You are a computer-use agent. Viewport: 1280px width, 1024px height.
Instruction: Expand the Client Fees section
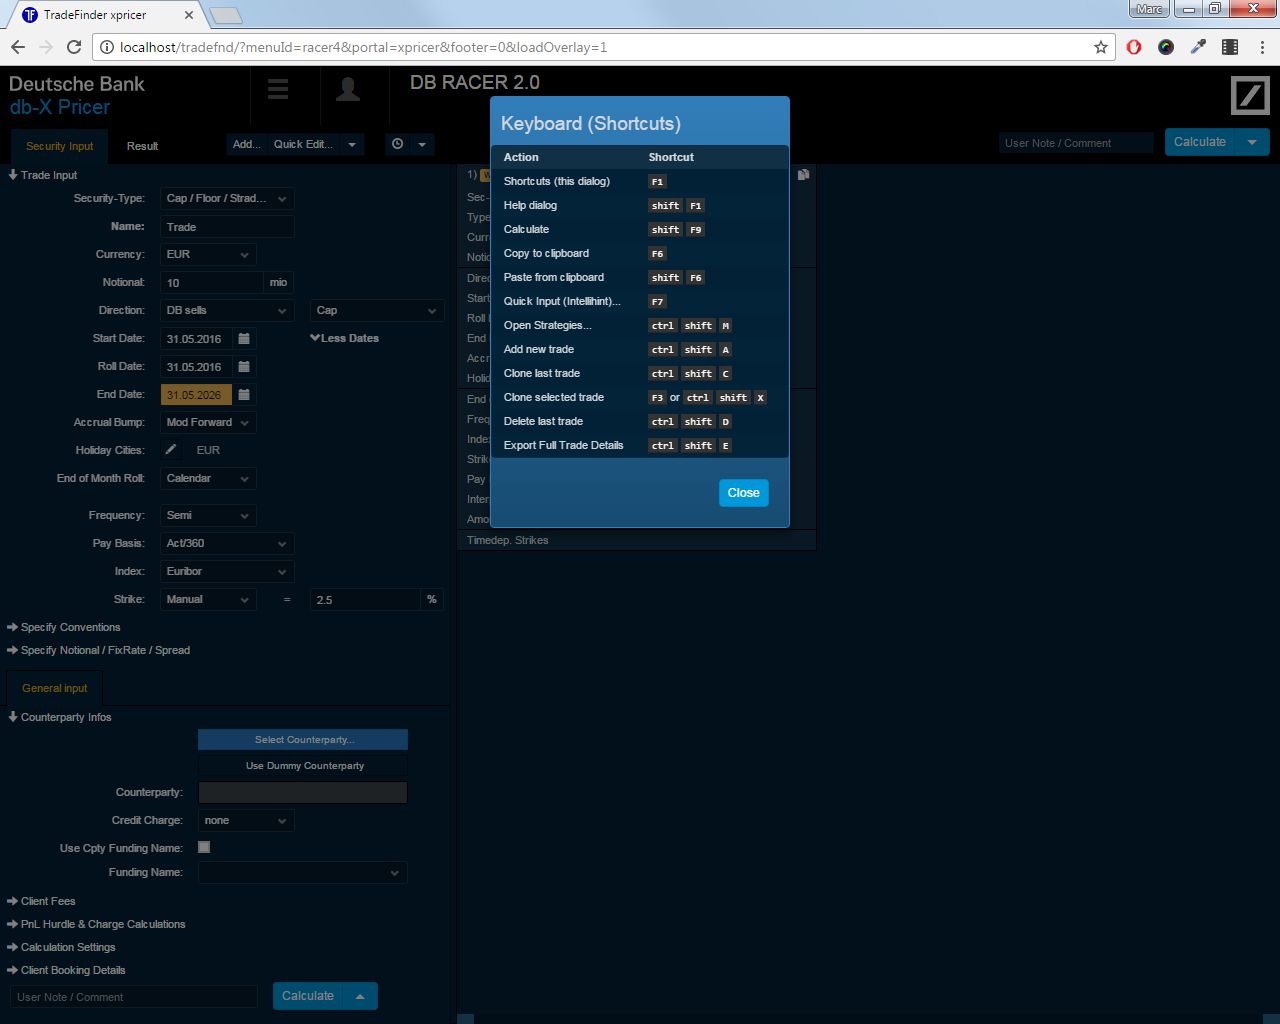[47, 901]
